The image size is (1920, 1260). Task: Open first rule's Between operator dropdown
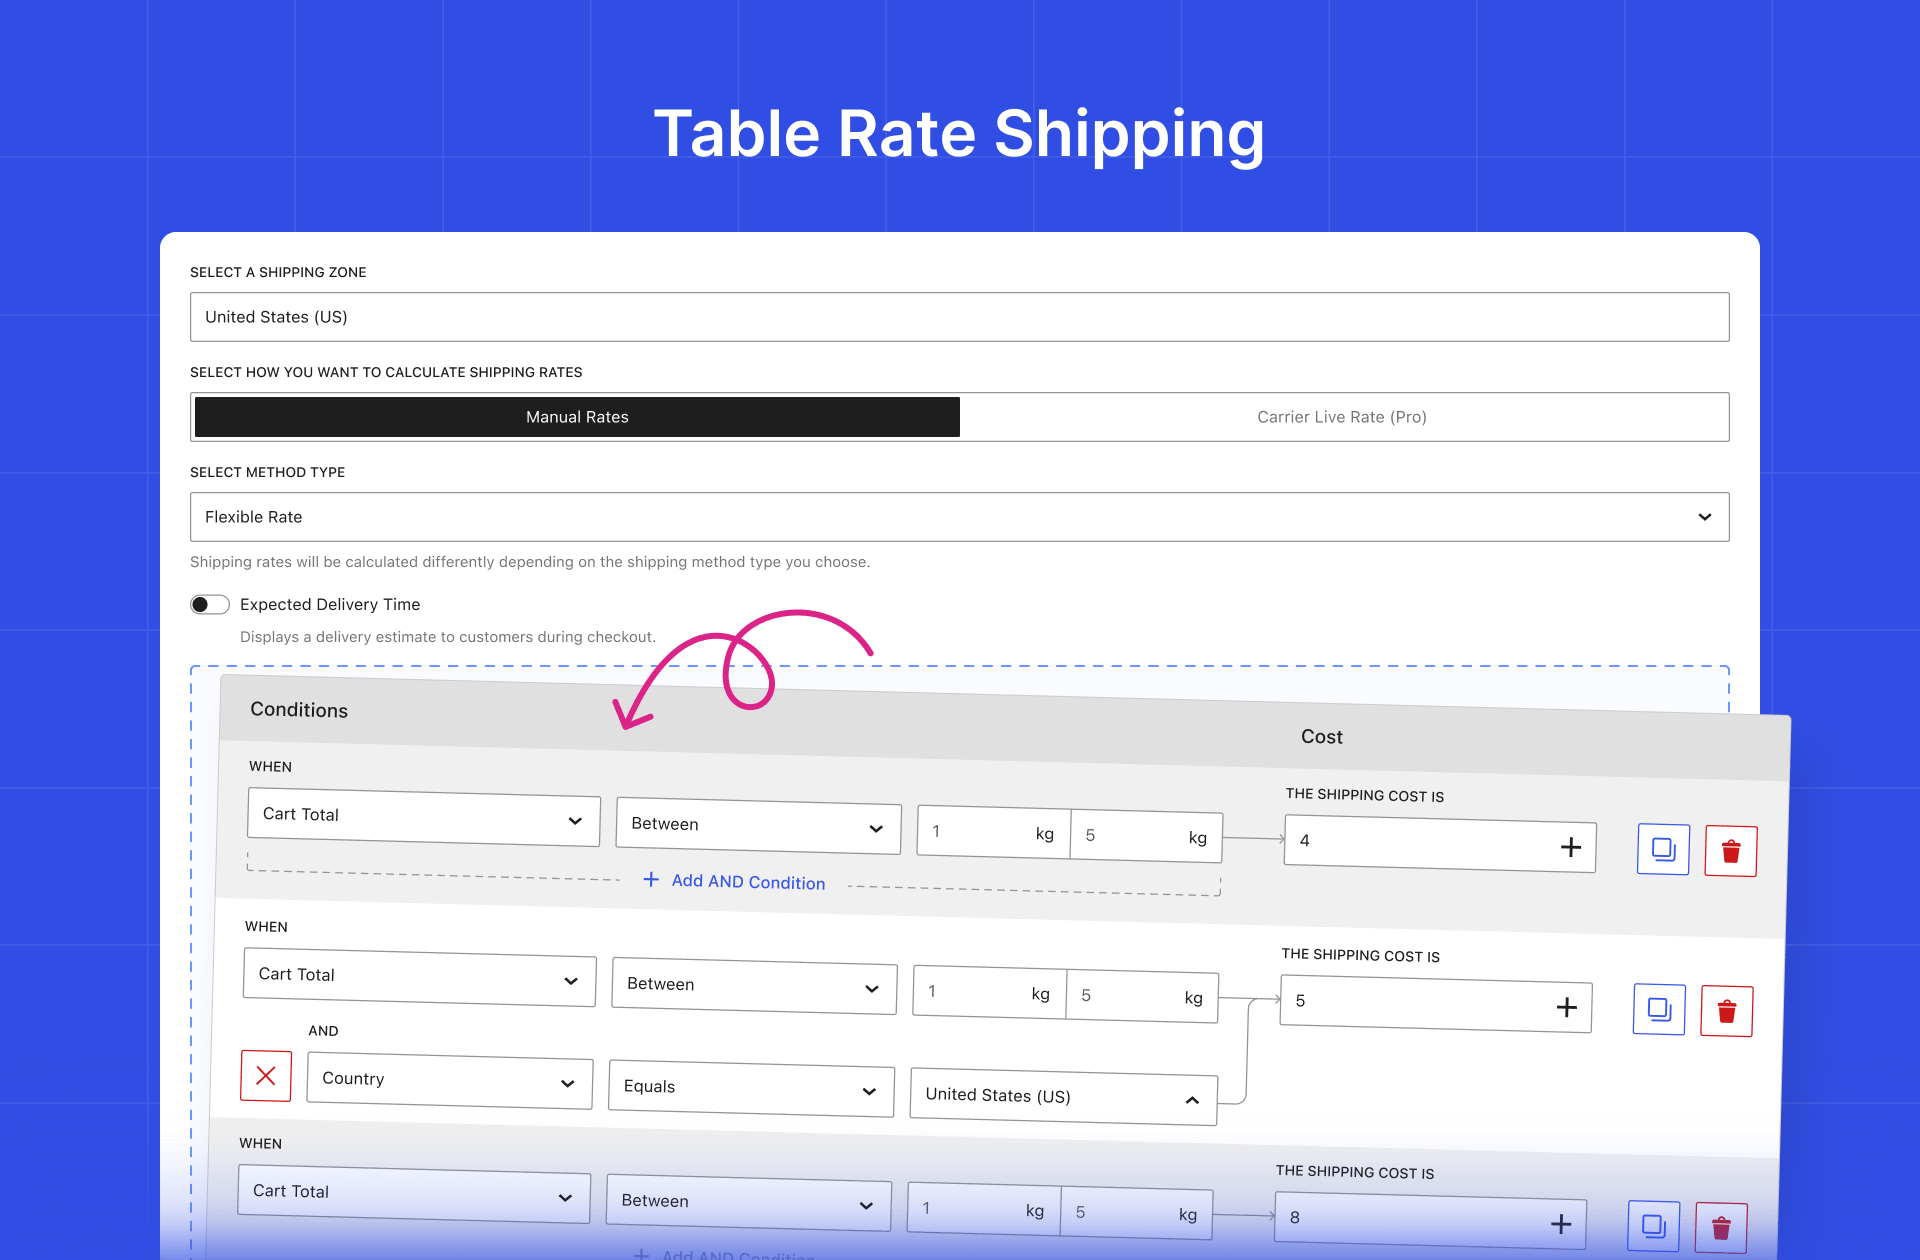click(759, 825)
